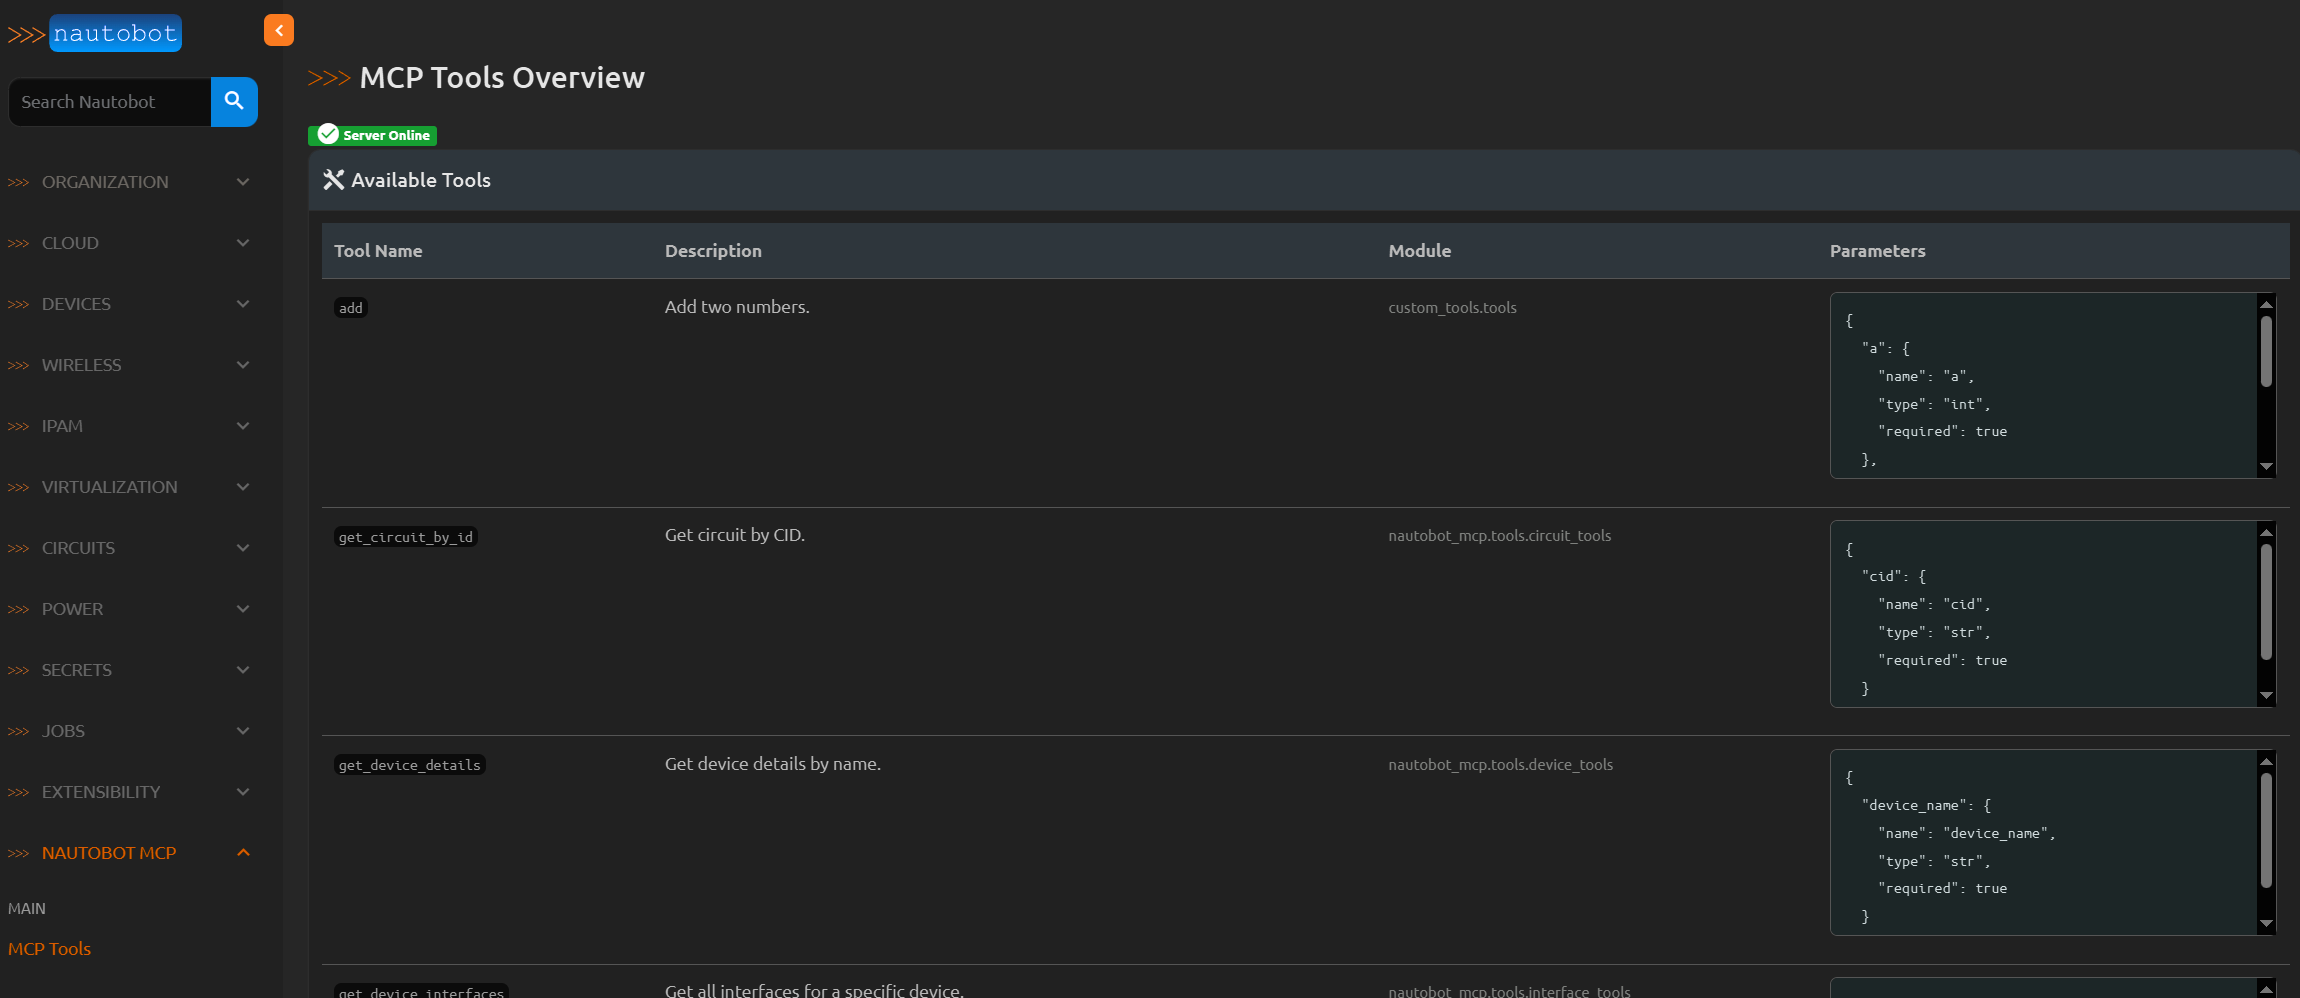Viewport: 2300px width, 998px height.
Task: Collapse the sidebar with orange arrow button
Action: (279, 30)
